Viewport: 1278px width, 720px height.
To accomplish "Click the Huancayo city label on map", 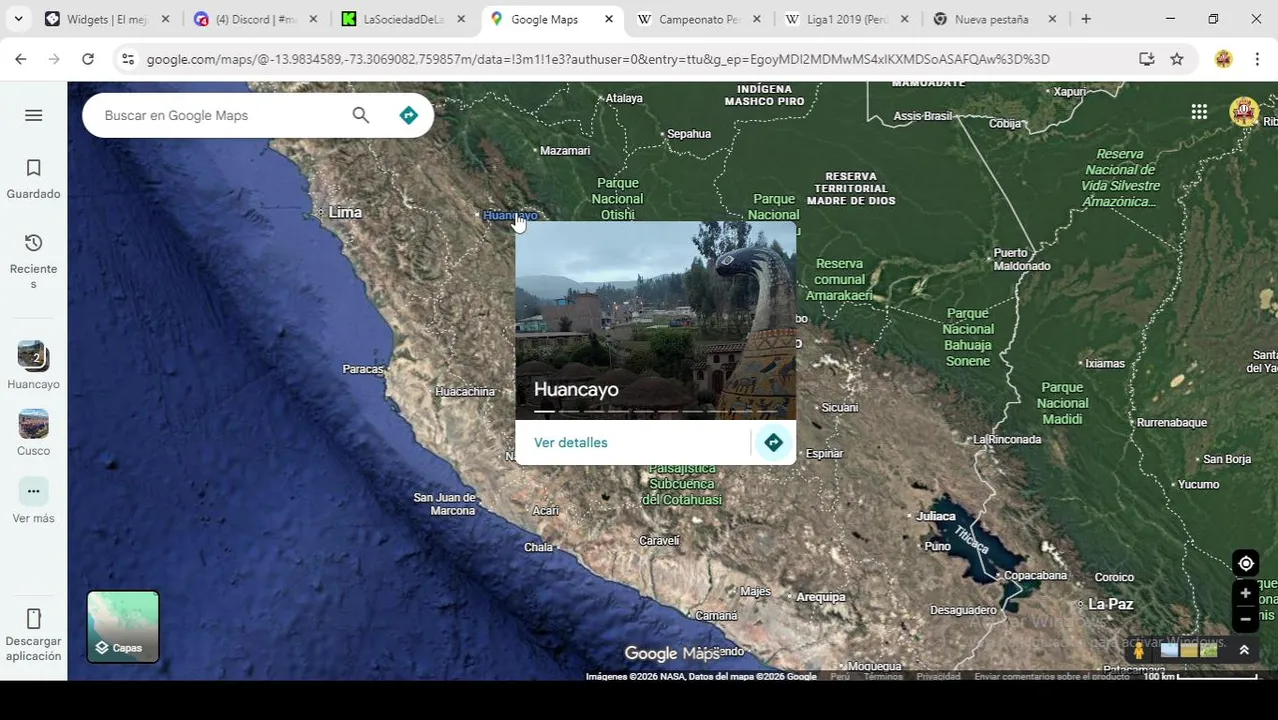I will pyautogui.click(x=510, y=215).
